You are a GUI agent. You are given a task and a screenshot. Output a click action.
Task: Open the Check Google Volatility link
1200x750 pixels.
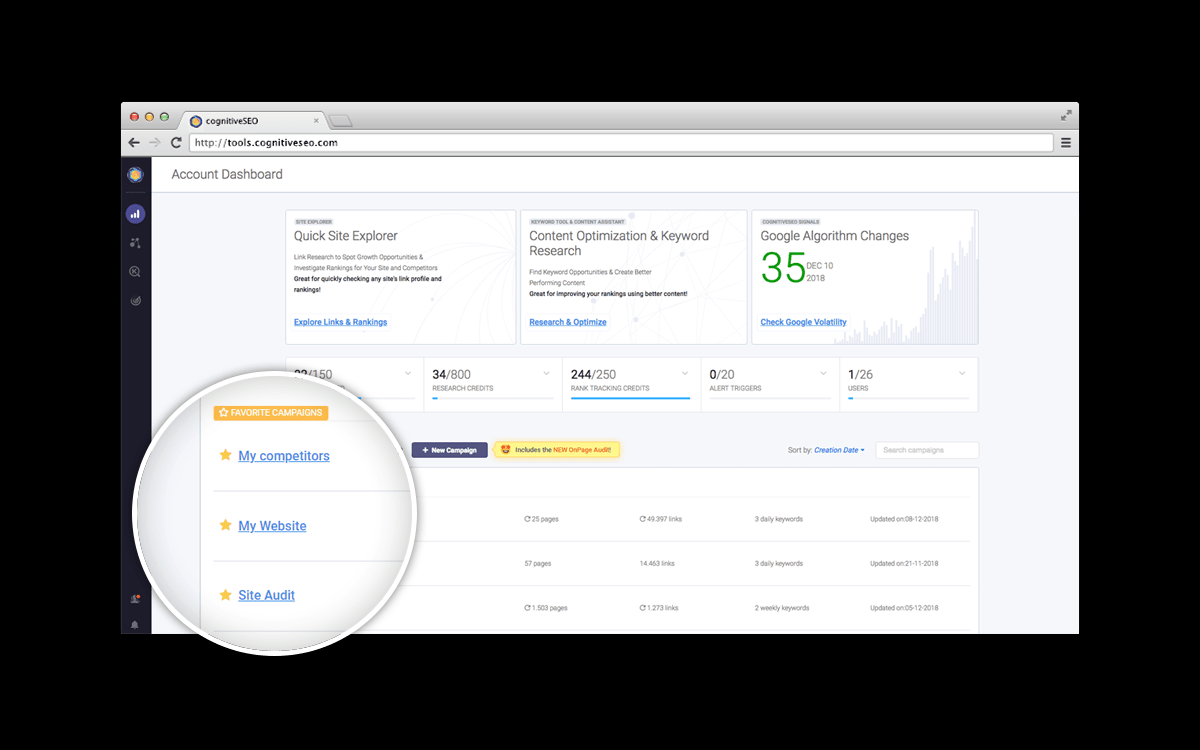click(803, 322)
